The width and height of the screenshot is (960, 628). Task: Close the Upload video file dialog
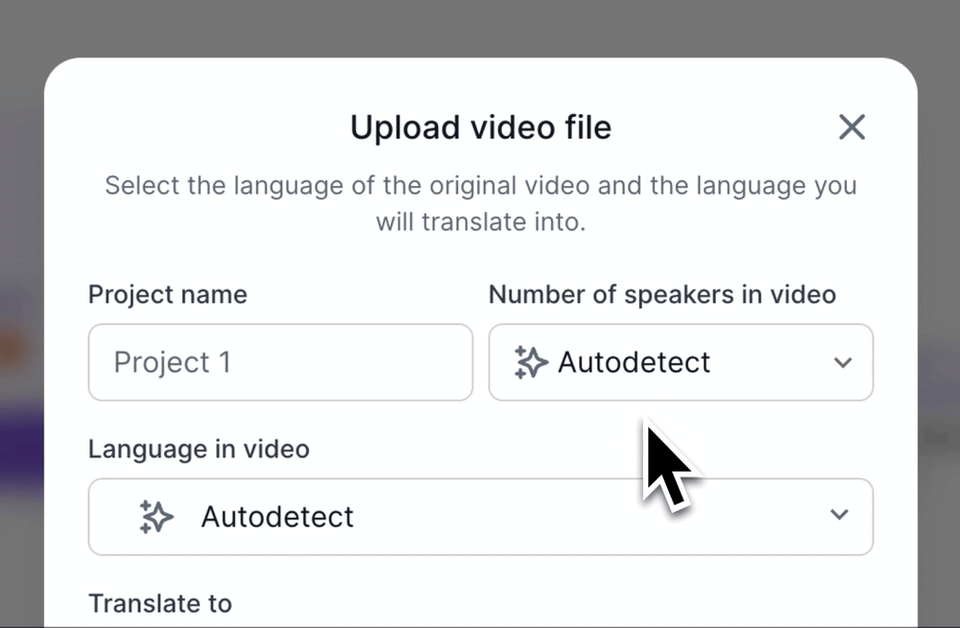click(x=851, y=127)
